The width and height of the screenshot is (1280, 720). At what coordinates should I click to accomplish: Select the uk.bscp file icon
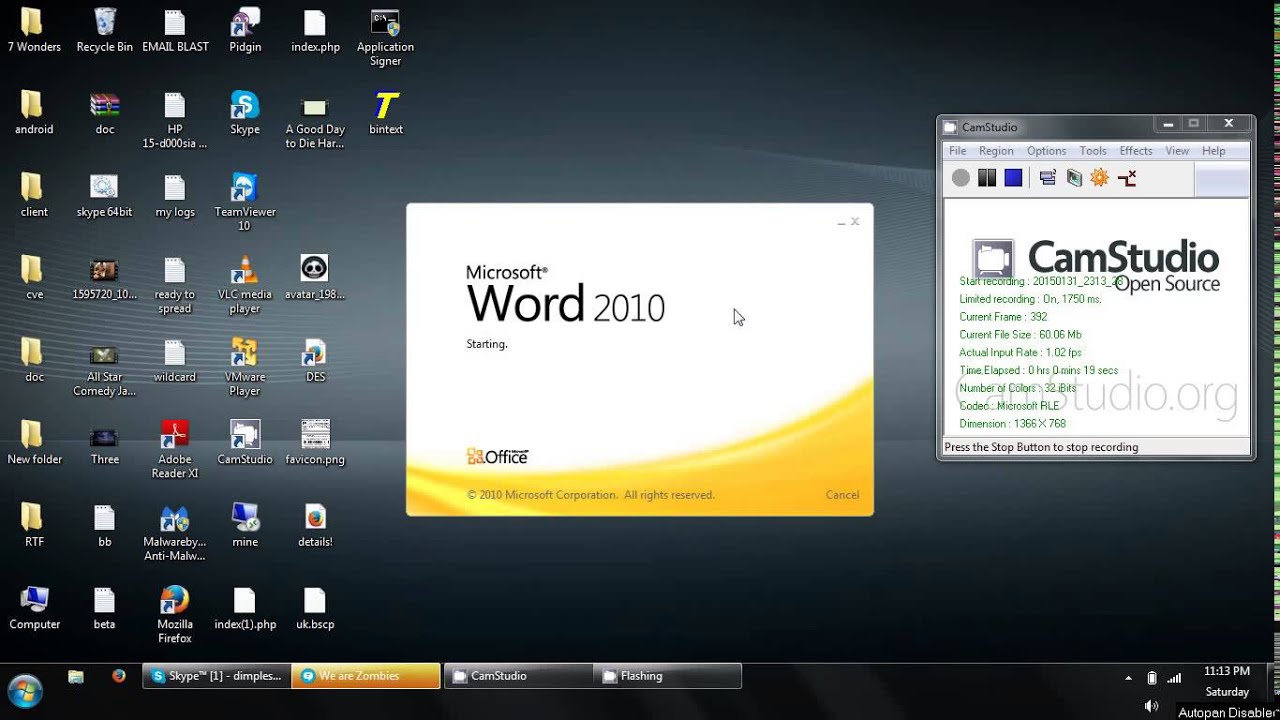pyautogui.click(x=315, y=608)
